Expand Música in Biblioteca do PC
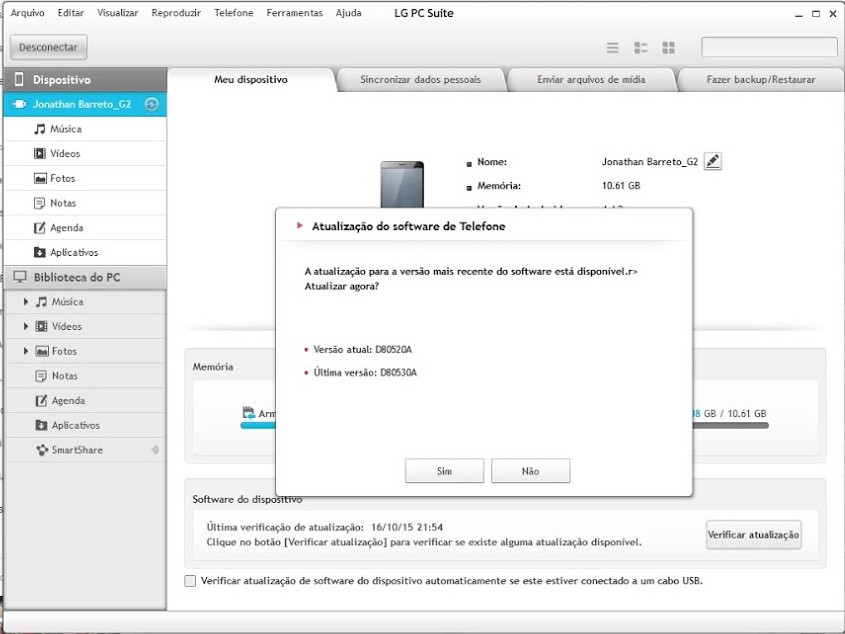 pyautogui.click(x=25, y=302)
